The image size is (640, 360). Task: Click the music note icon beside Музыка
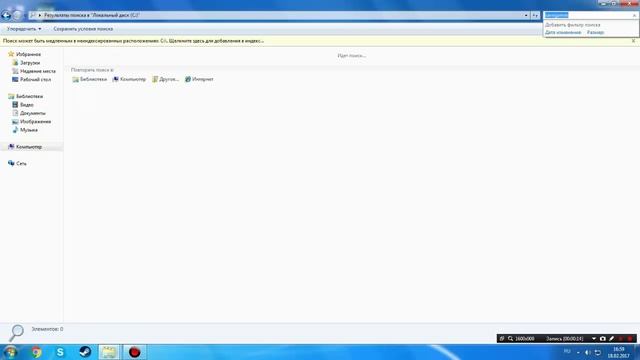point(15,130)
